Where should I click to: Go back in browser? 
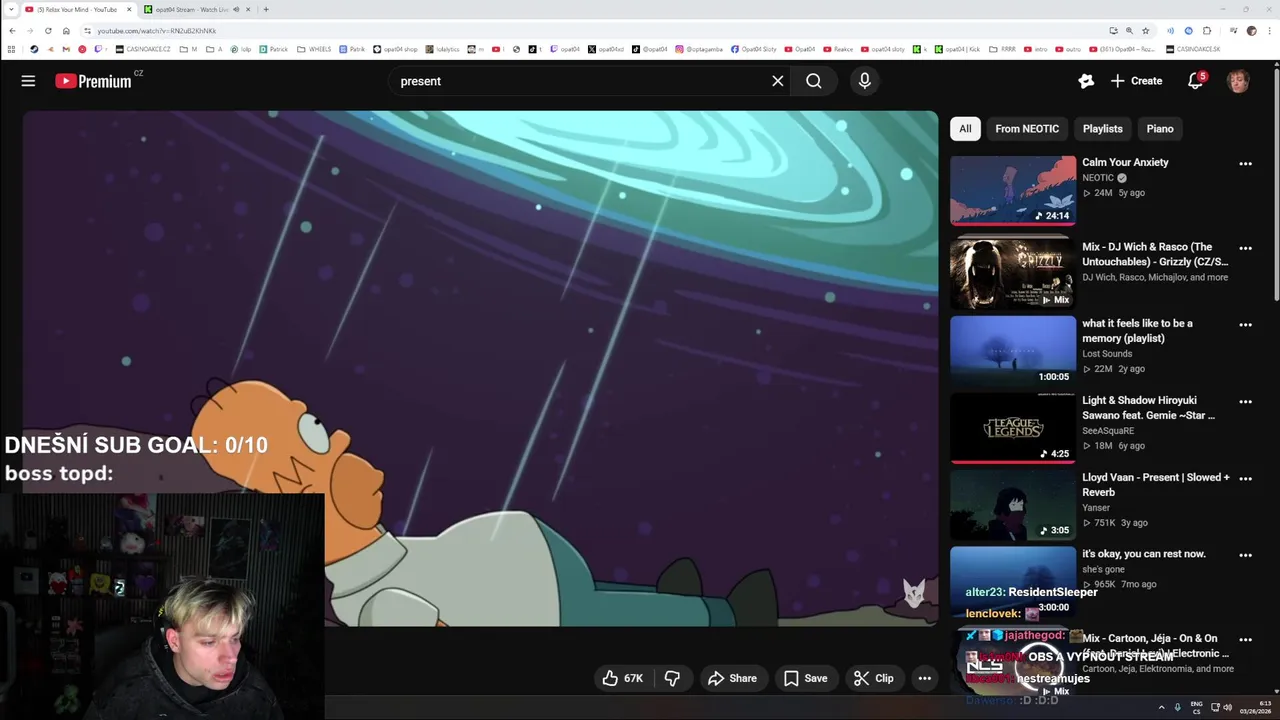12,31
